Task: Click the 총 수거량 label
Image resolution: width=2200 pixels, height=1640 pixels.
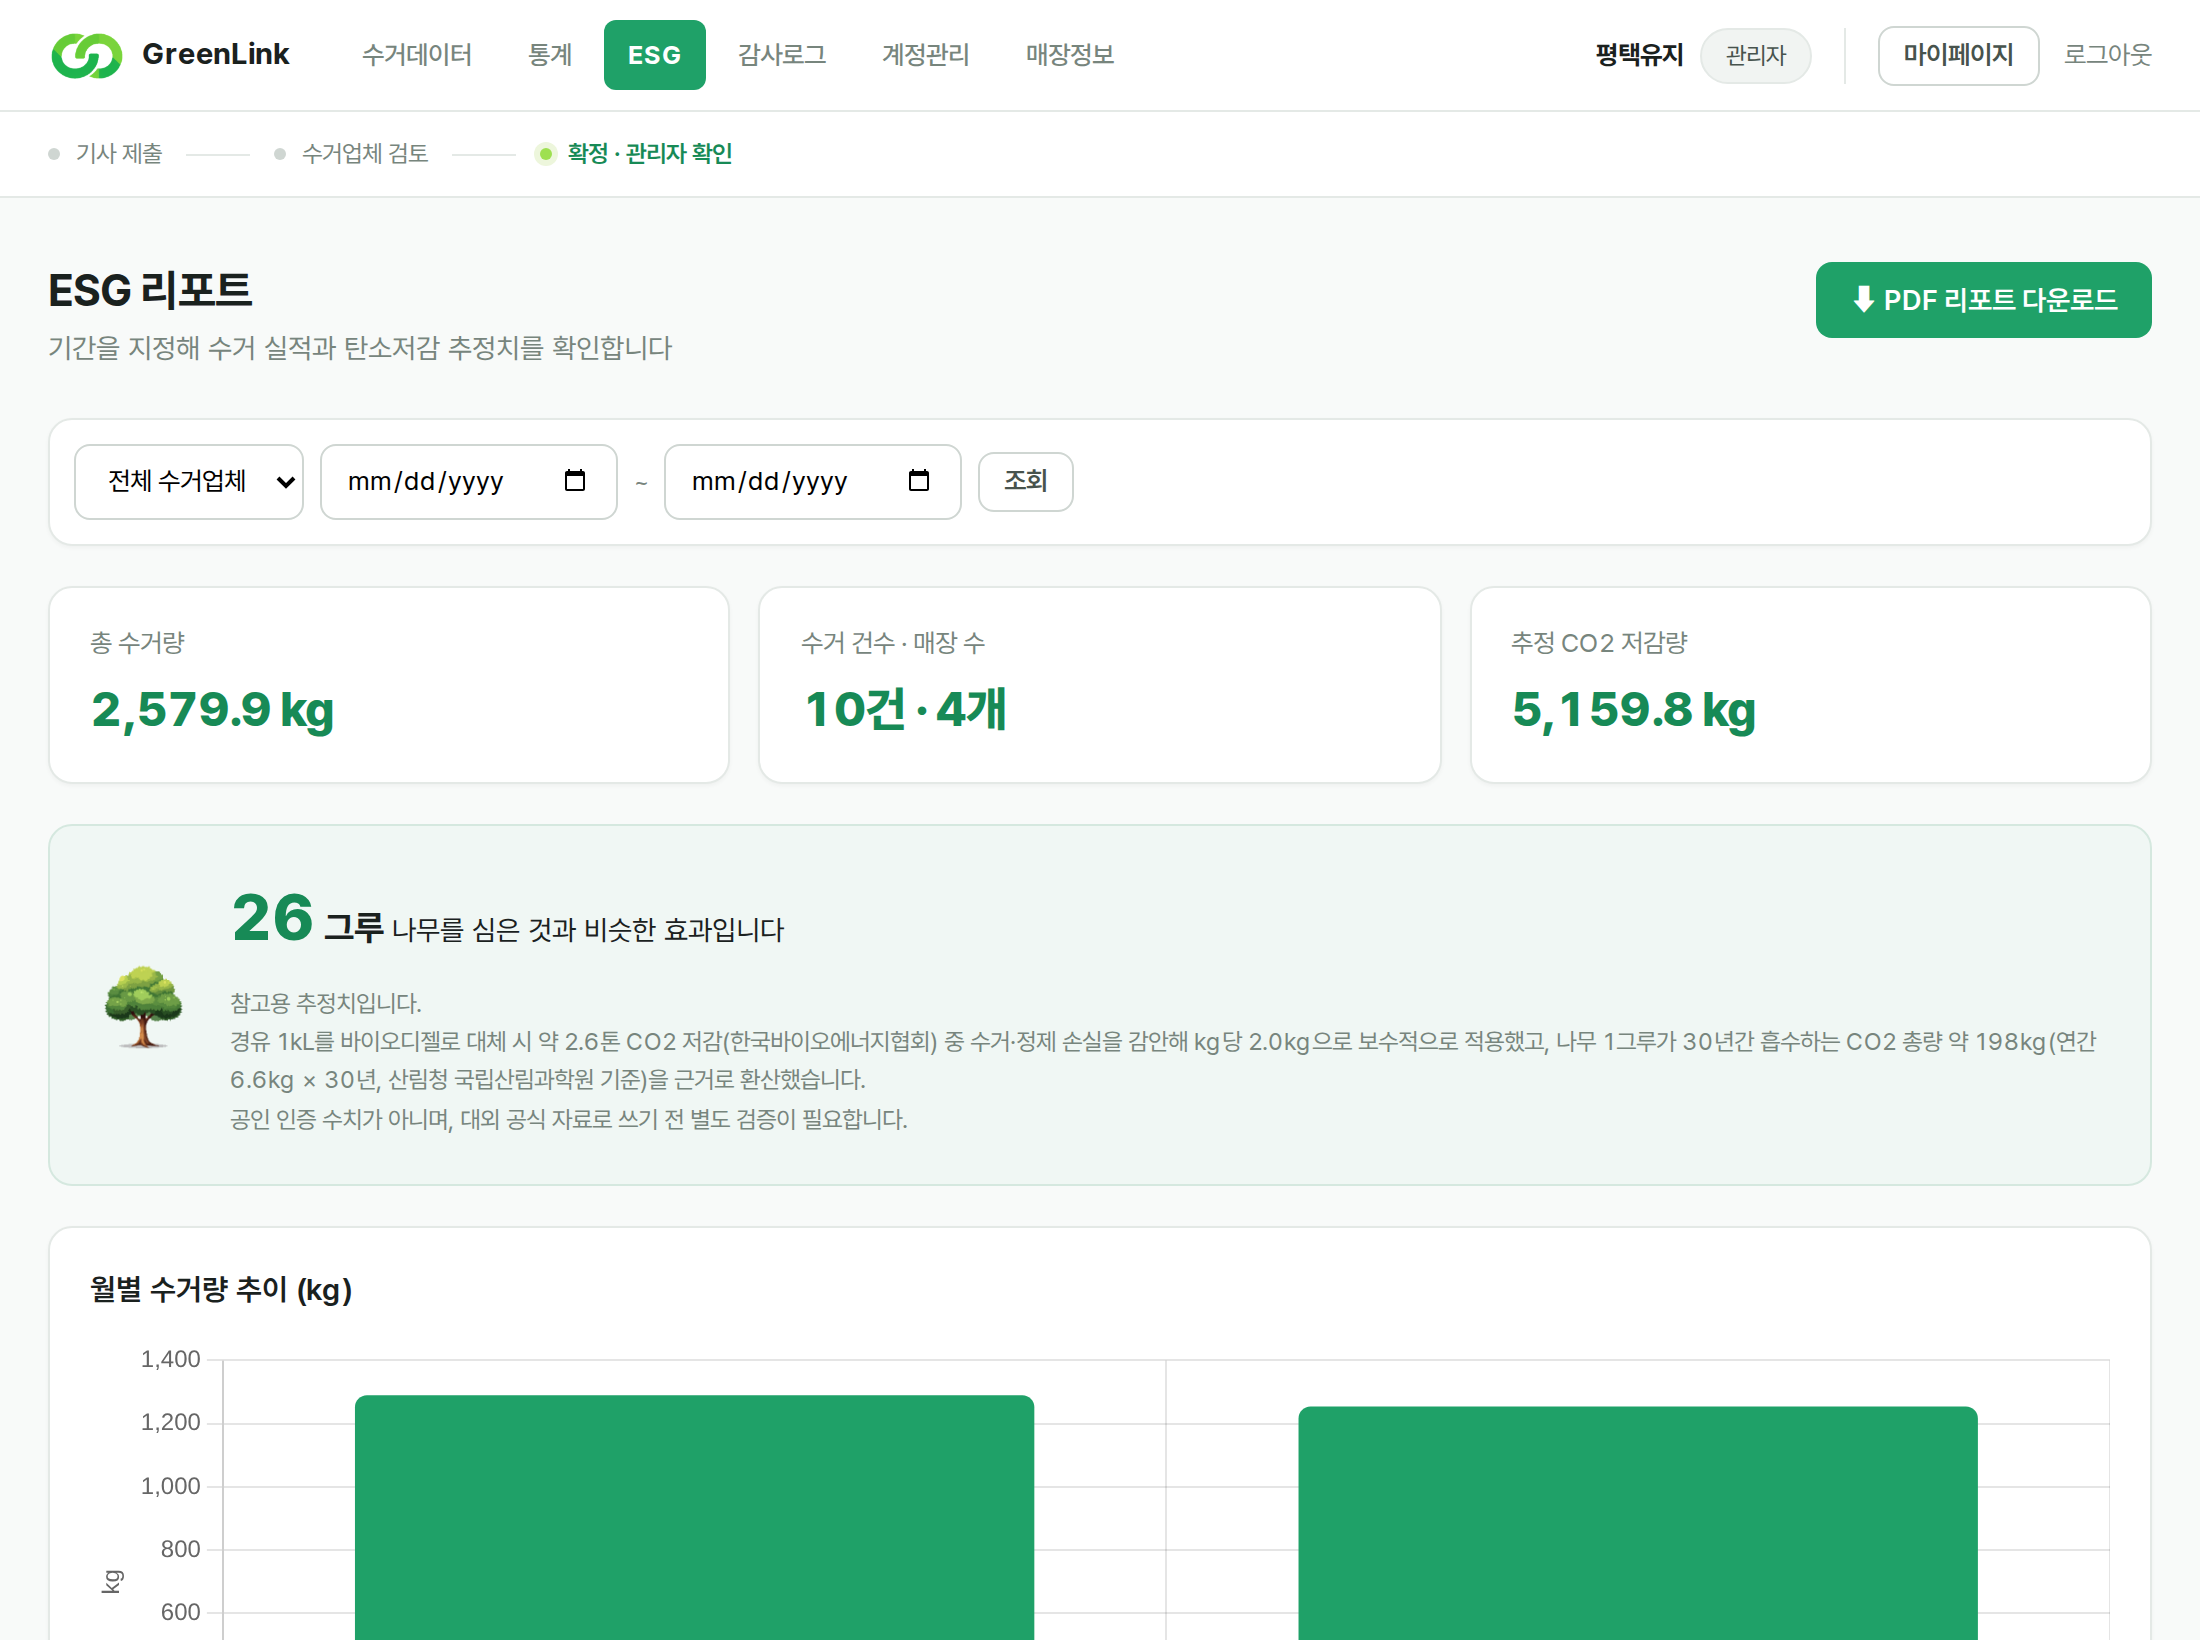Action: [x=138, y=642]
